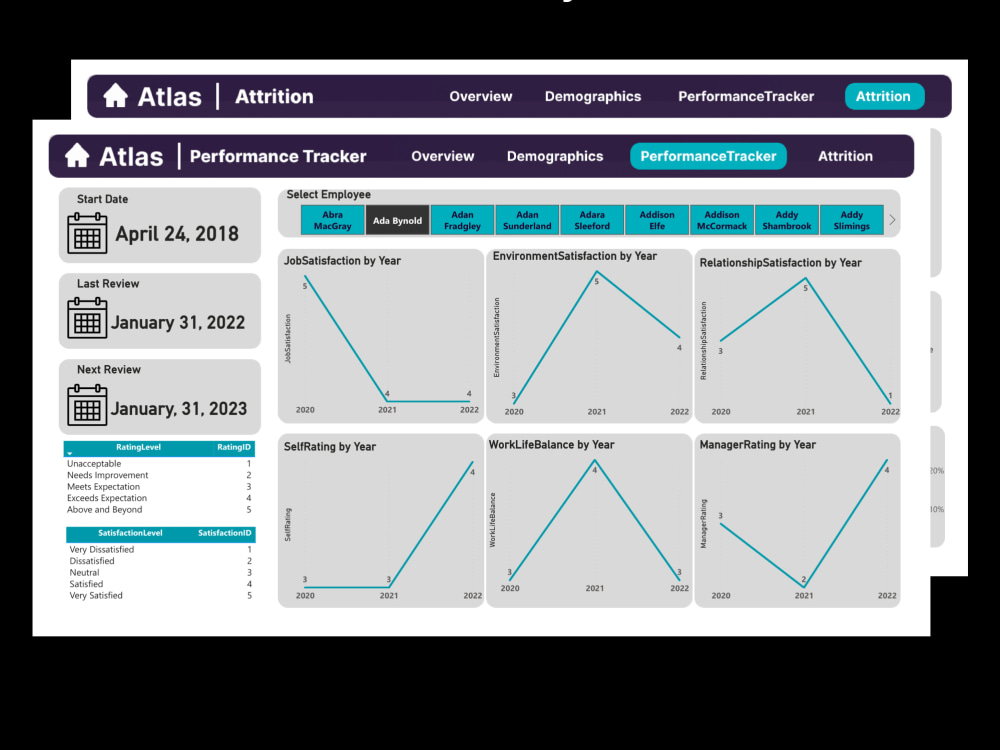This screenshot has height=750, width=1000.
Task: Select employee Abra MacGray
Action: click(332, 219)
